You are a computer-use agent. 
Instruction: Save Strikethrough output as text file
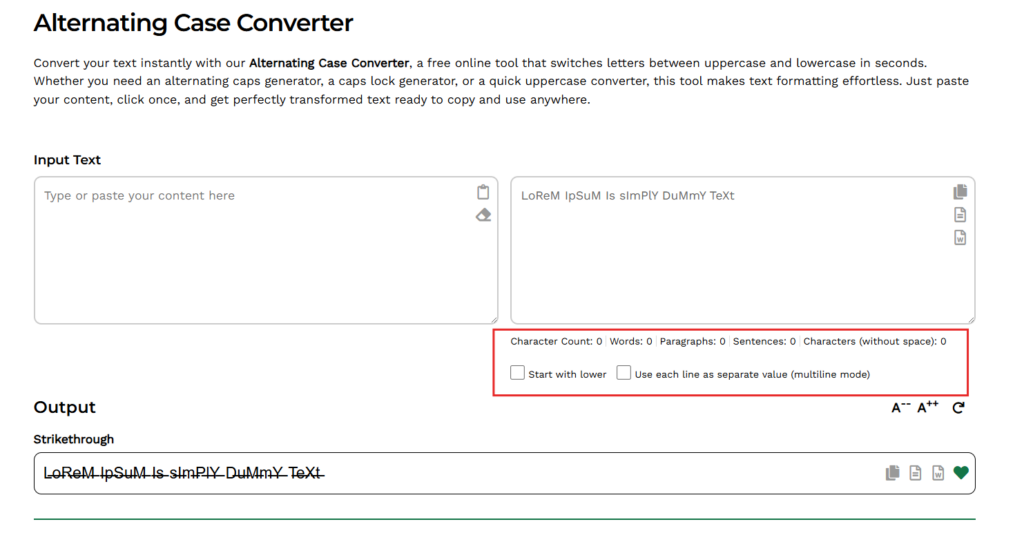[916, 473]
